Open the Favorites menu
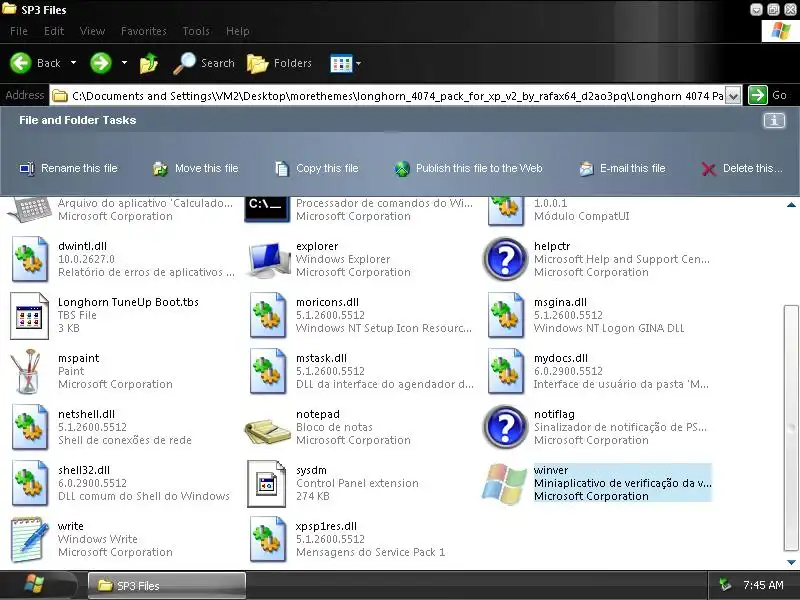 click(143, 31)
